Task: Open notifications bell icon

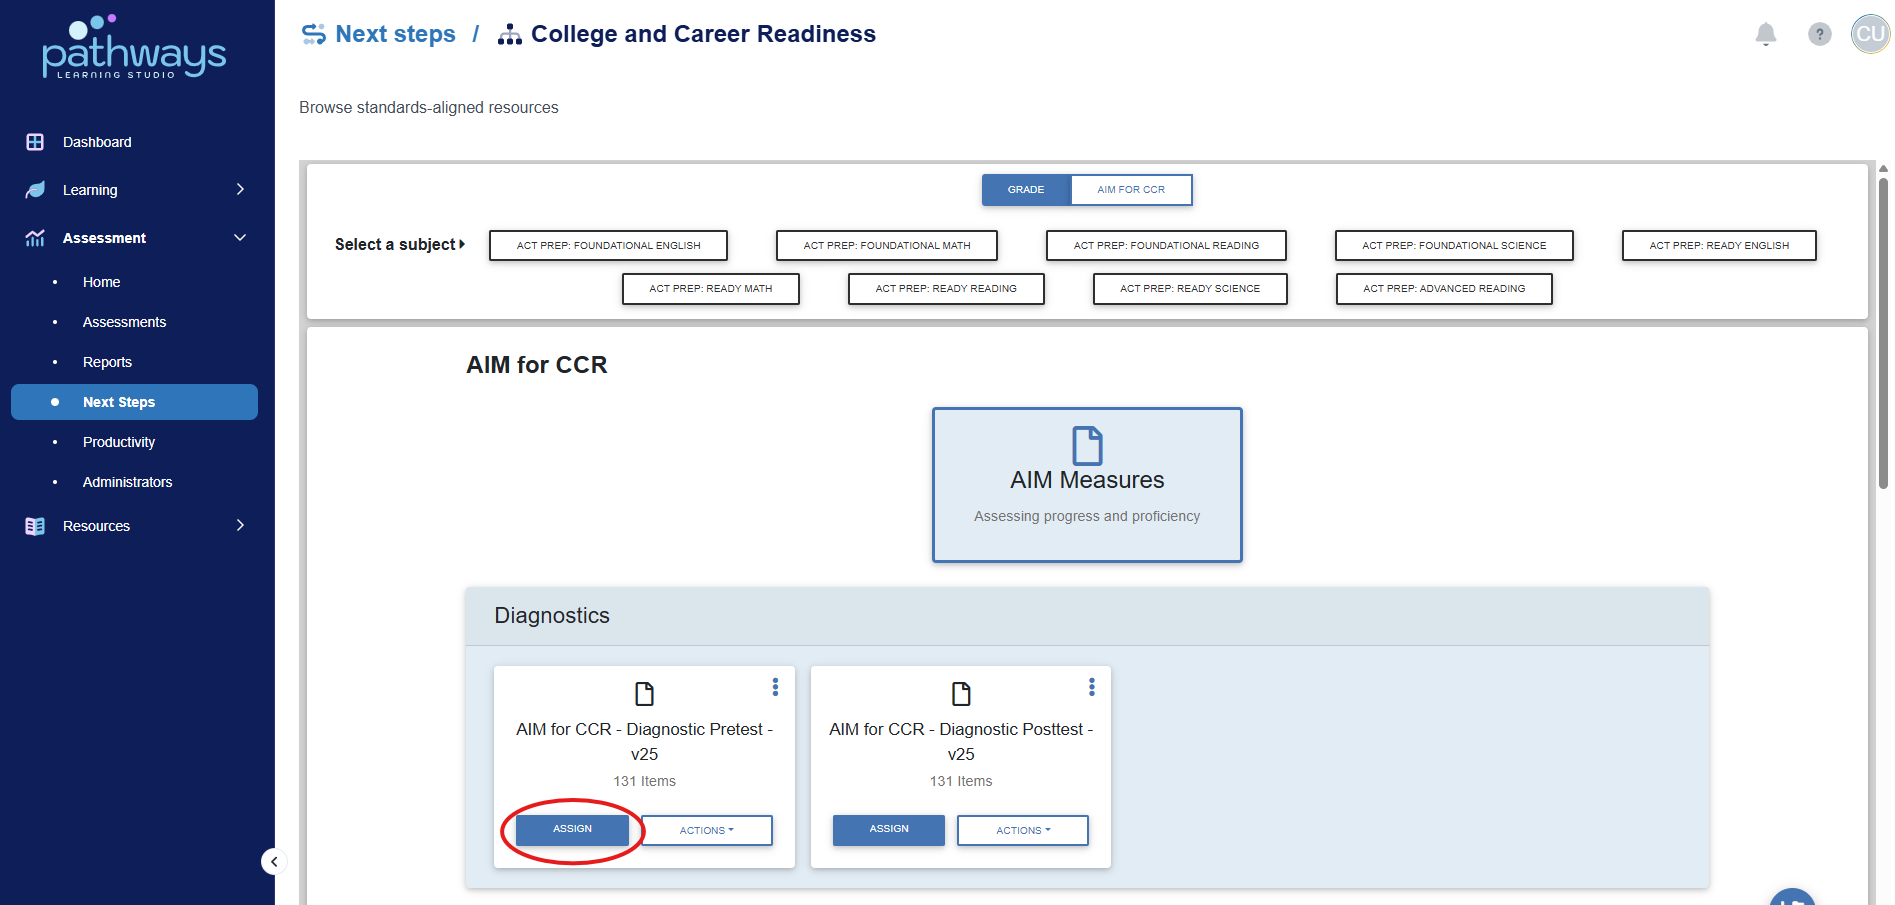Action: [x=1766, y=34]
